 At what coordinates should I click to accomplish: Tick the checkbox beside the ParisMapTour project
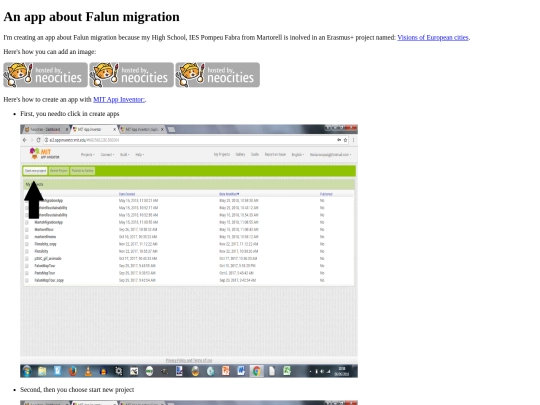[x=27, y=273]
